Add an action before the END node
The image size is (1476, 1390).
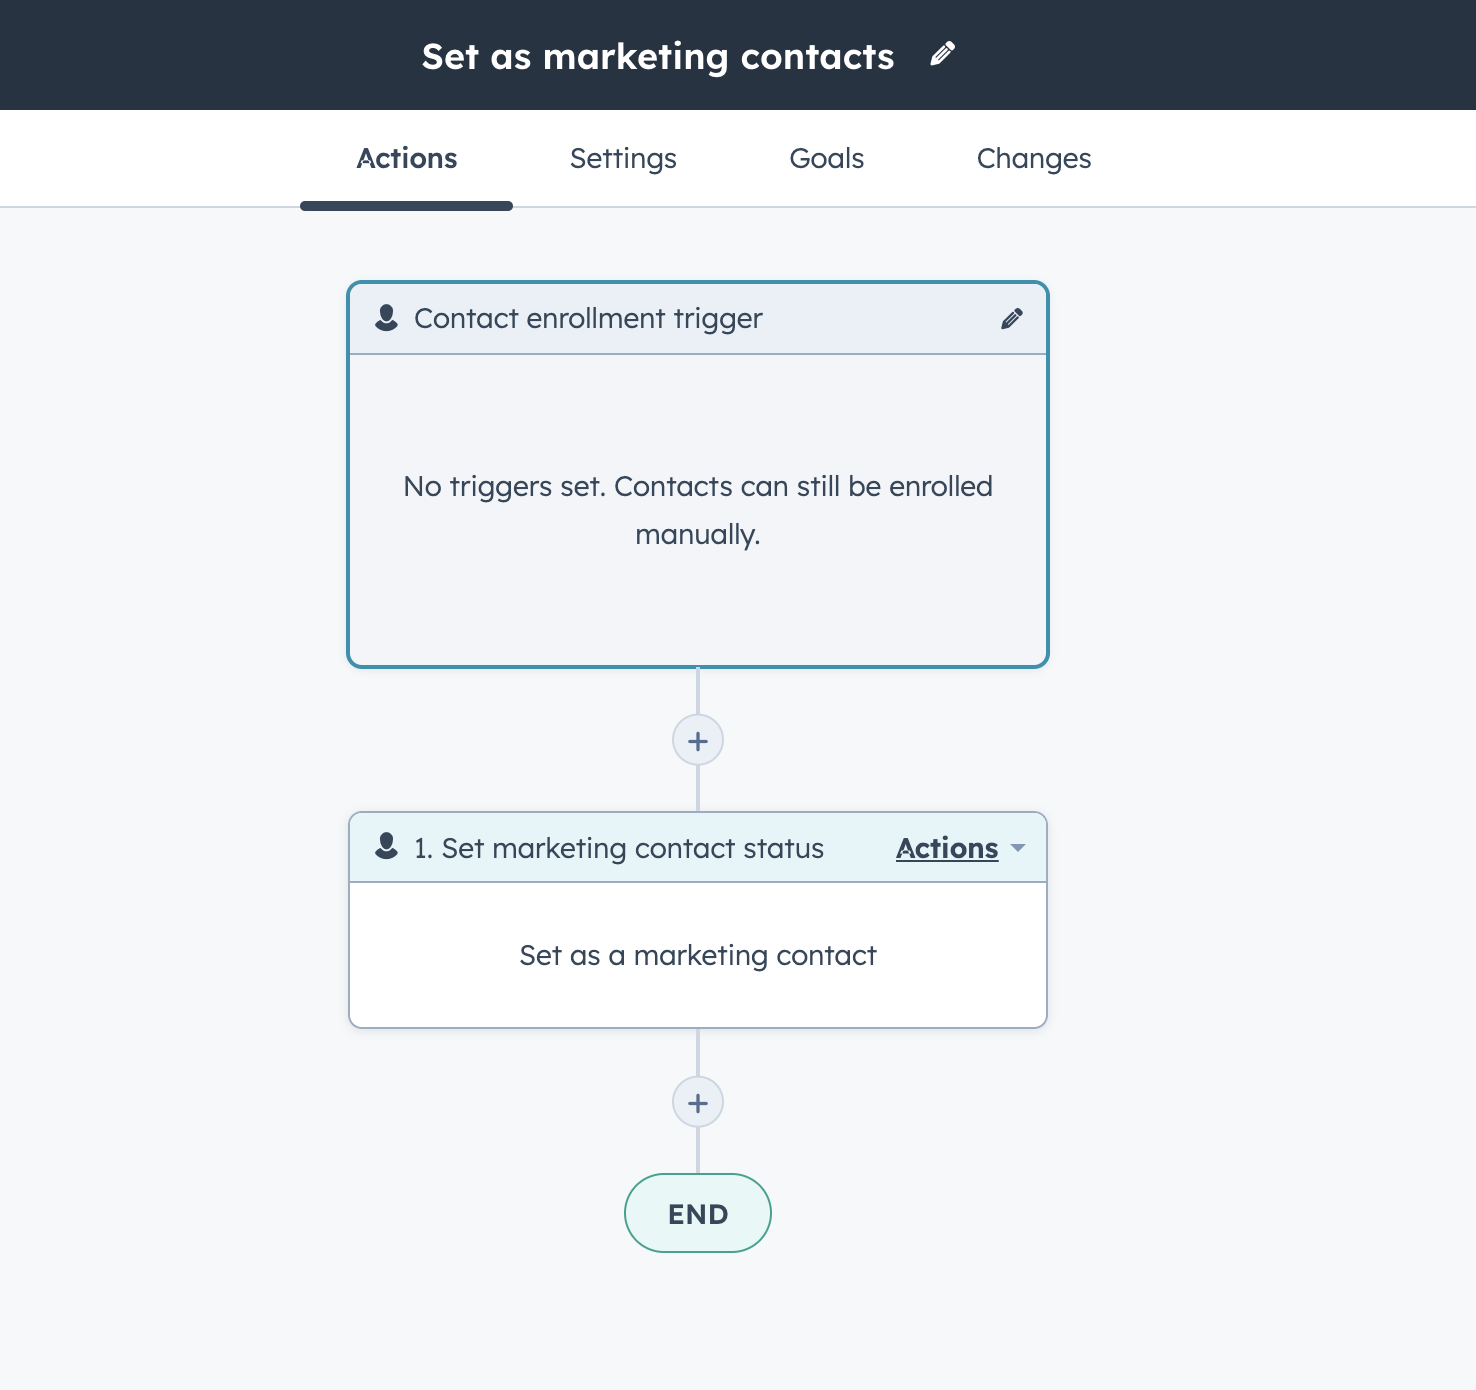click(x=698, y=1103)
